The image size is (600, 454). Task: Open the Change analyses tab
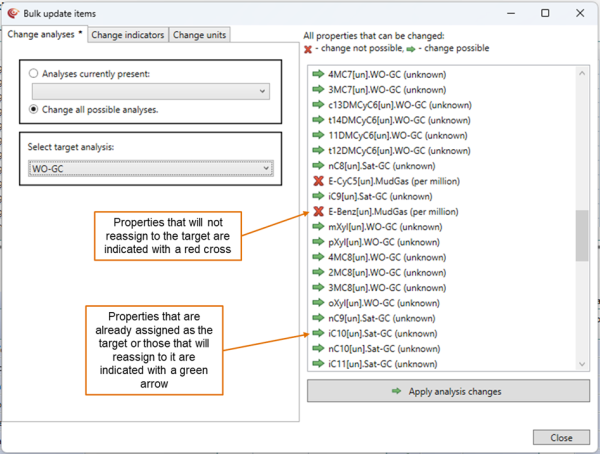point(45,35)
